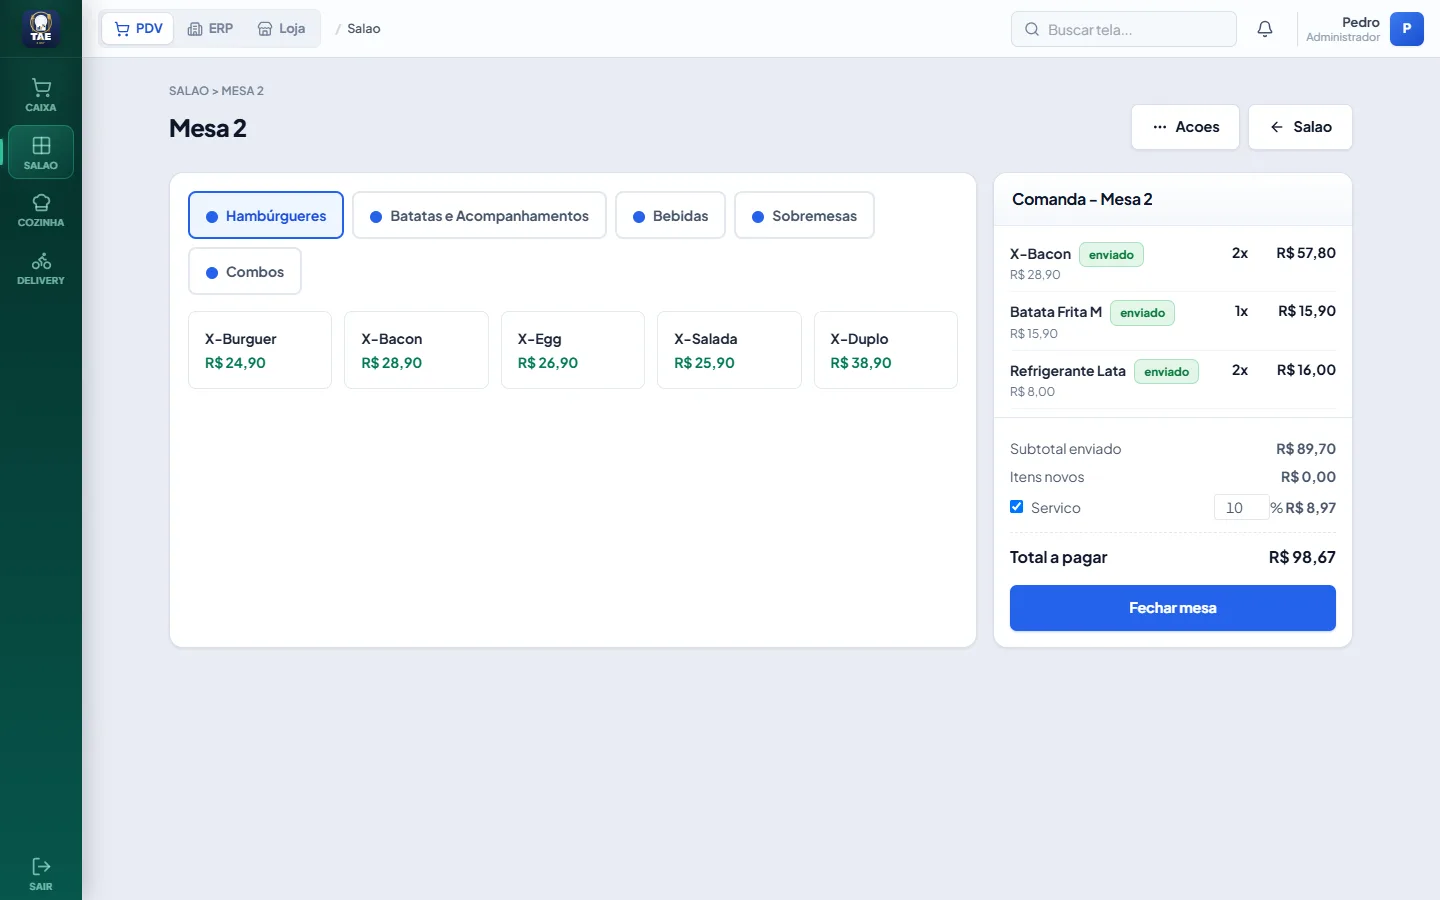
Task: Click the Pedro Administrador user name
Action: pos(1343,29)
